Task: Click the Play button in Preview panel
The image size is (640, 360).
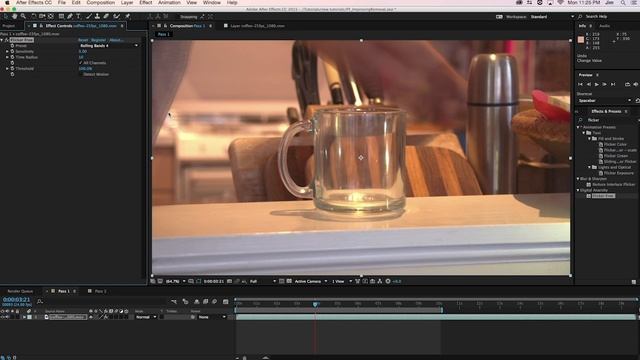Action: pyautogui.click(x=596, y=84)
